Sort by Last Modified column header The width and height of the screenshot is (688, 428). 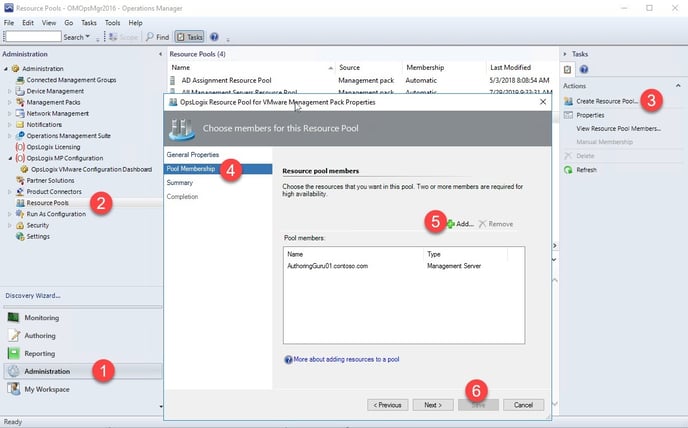click(x=520, y=68)
